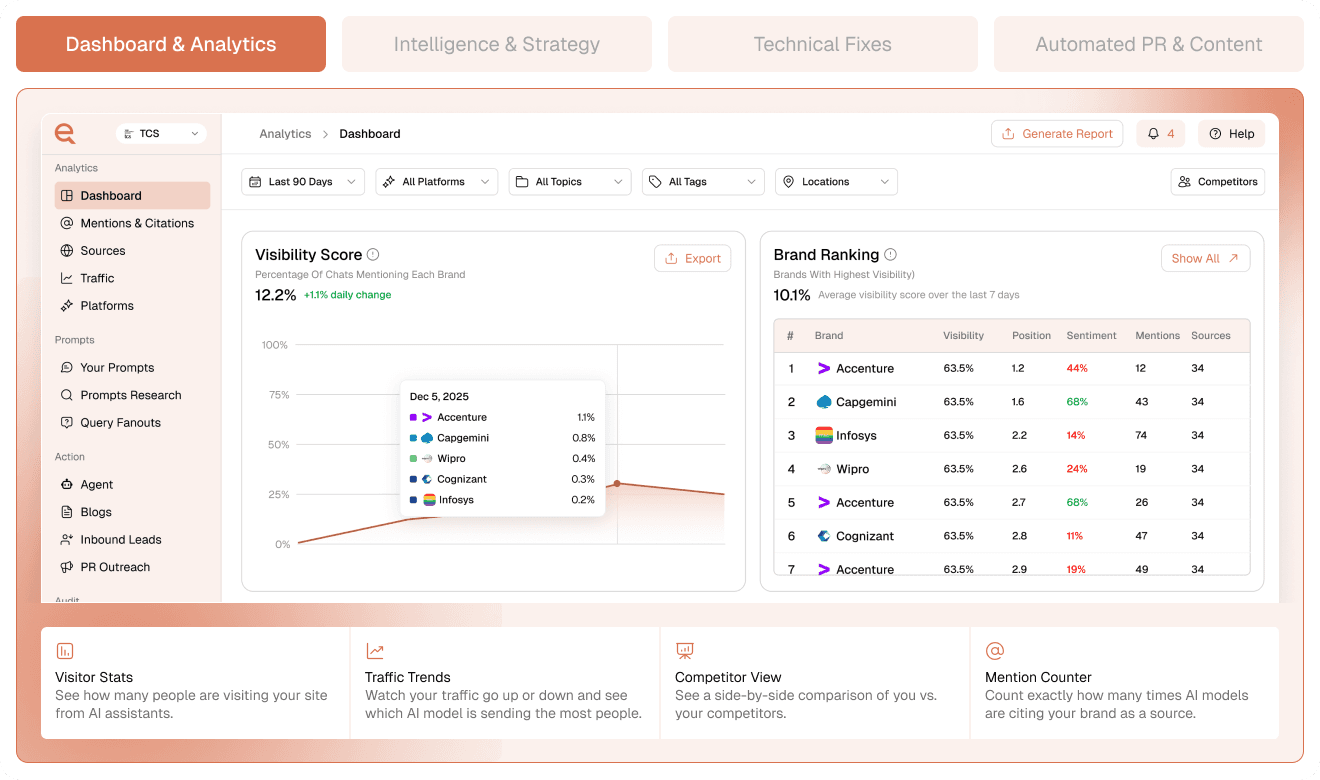Open the Technical Fixes tab
The width and height of the screenshot is (1320, 780).
point(823,44)
